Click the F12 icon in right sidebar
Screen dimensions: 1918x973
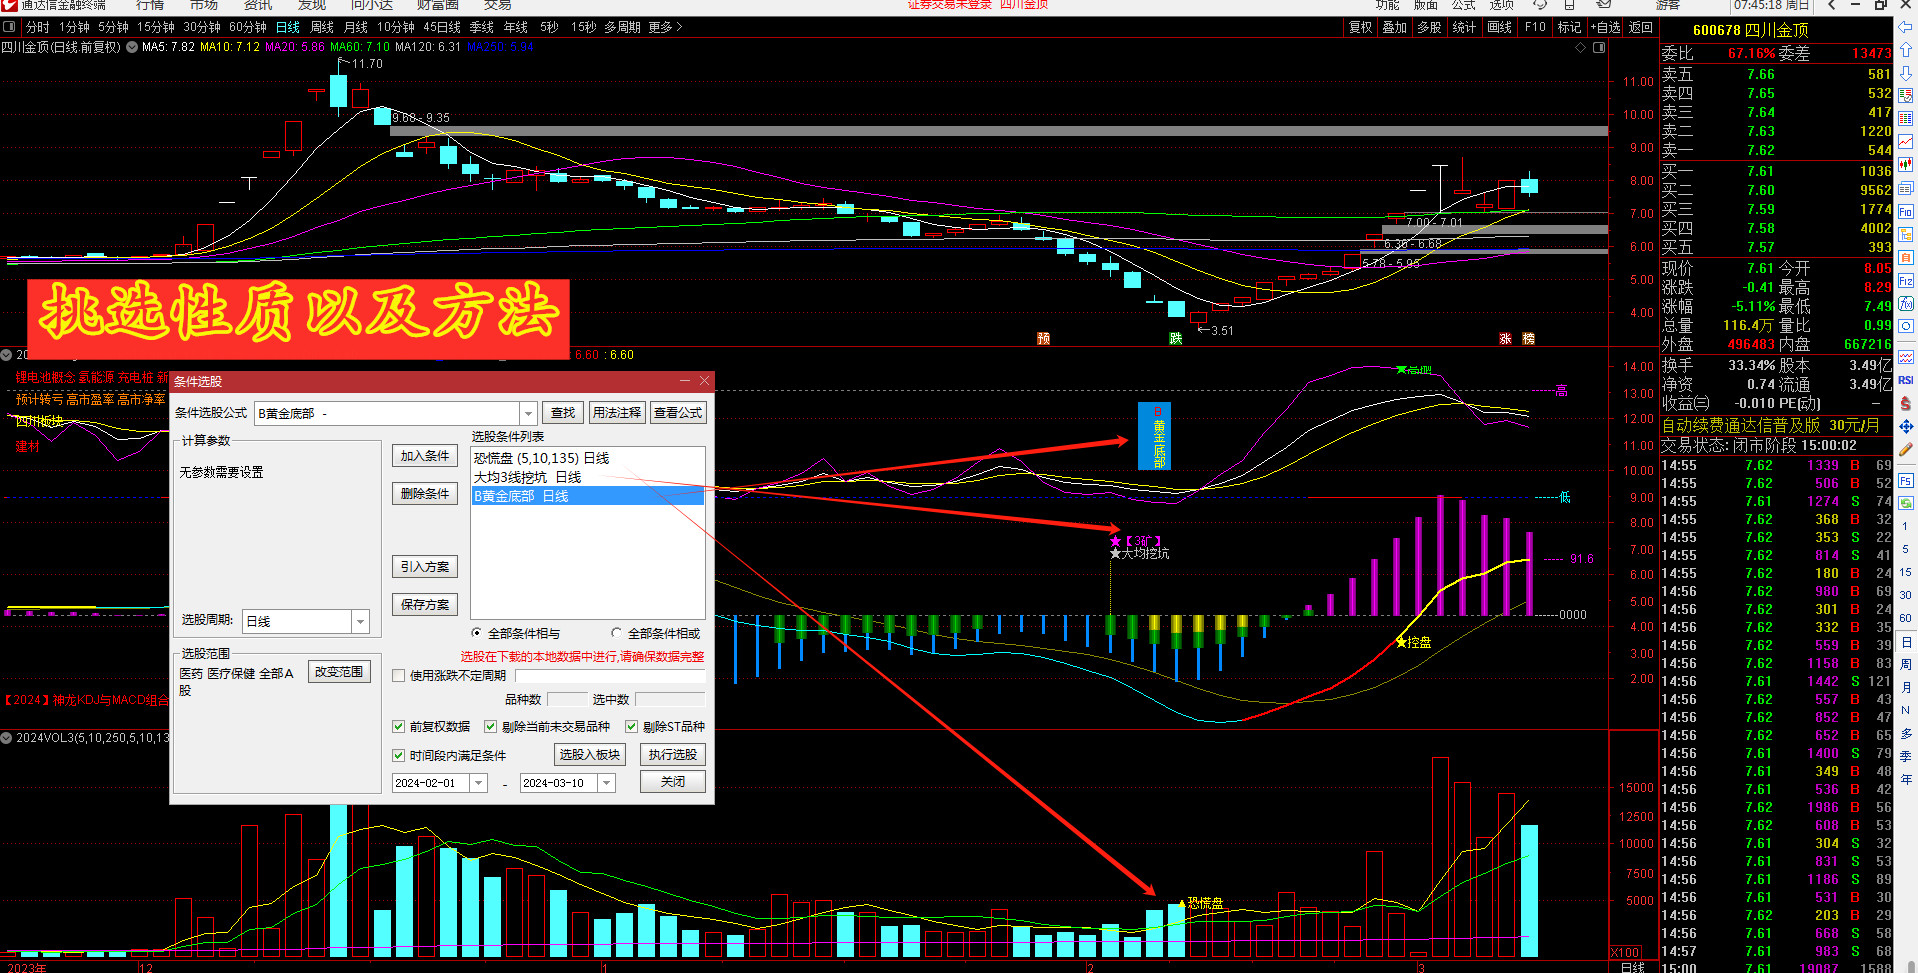1906,281
